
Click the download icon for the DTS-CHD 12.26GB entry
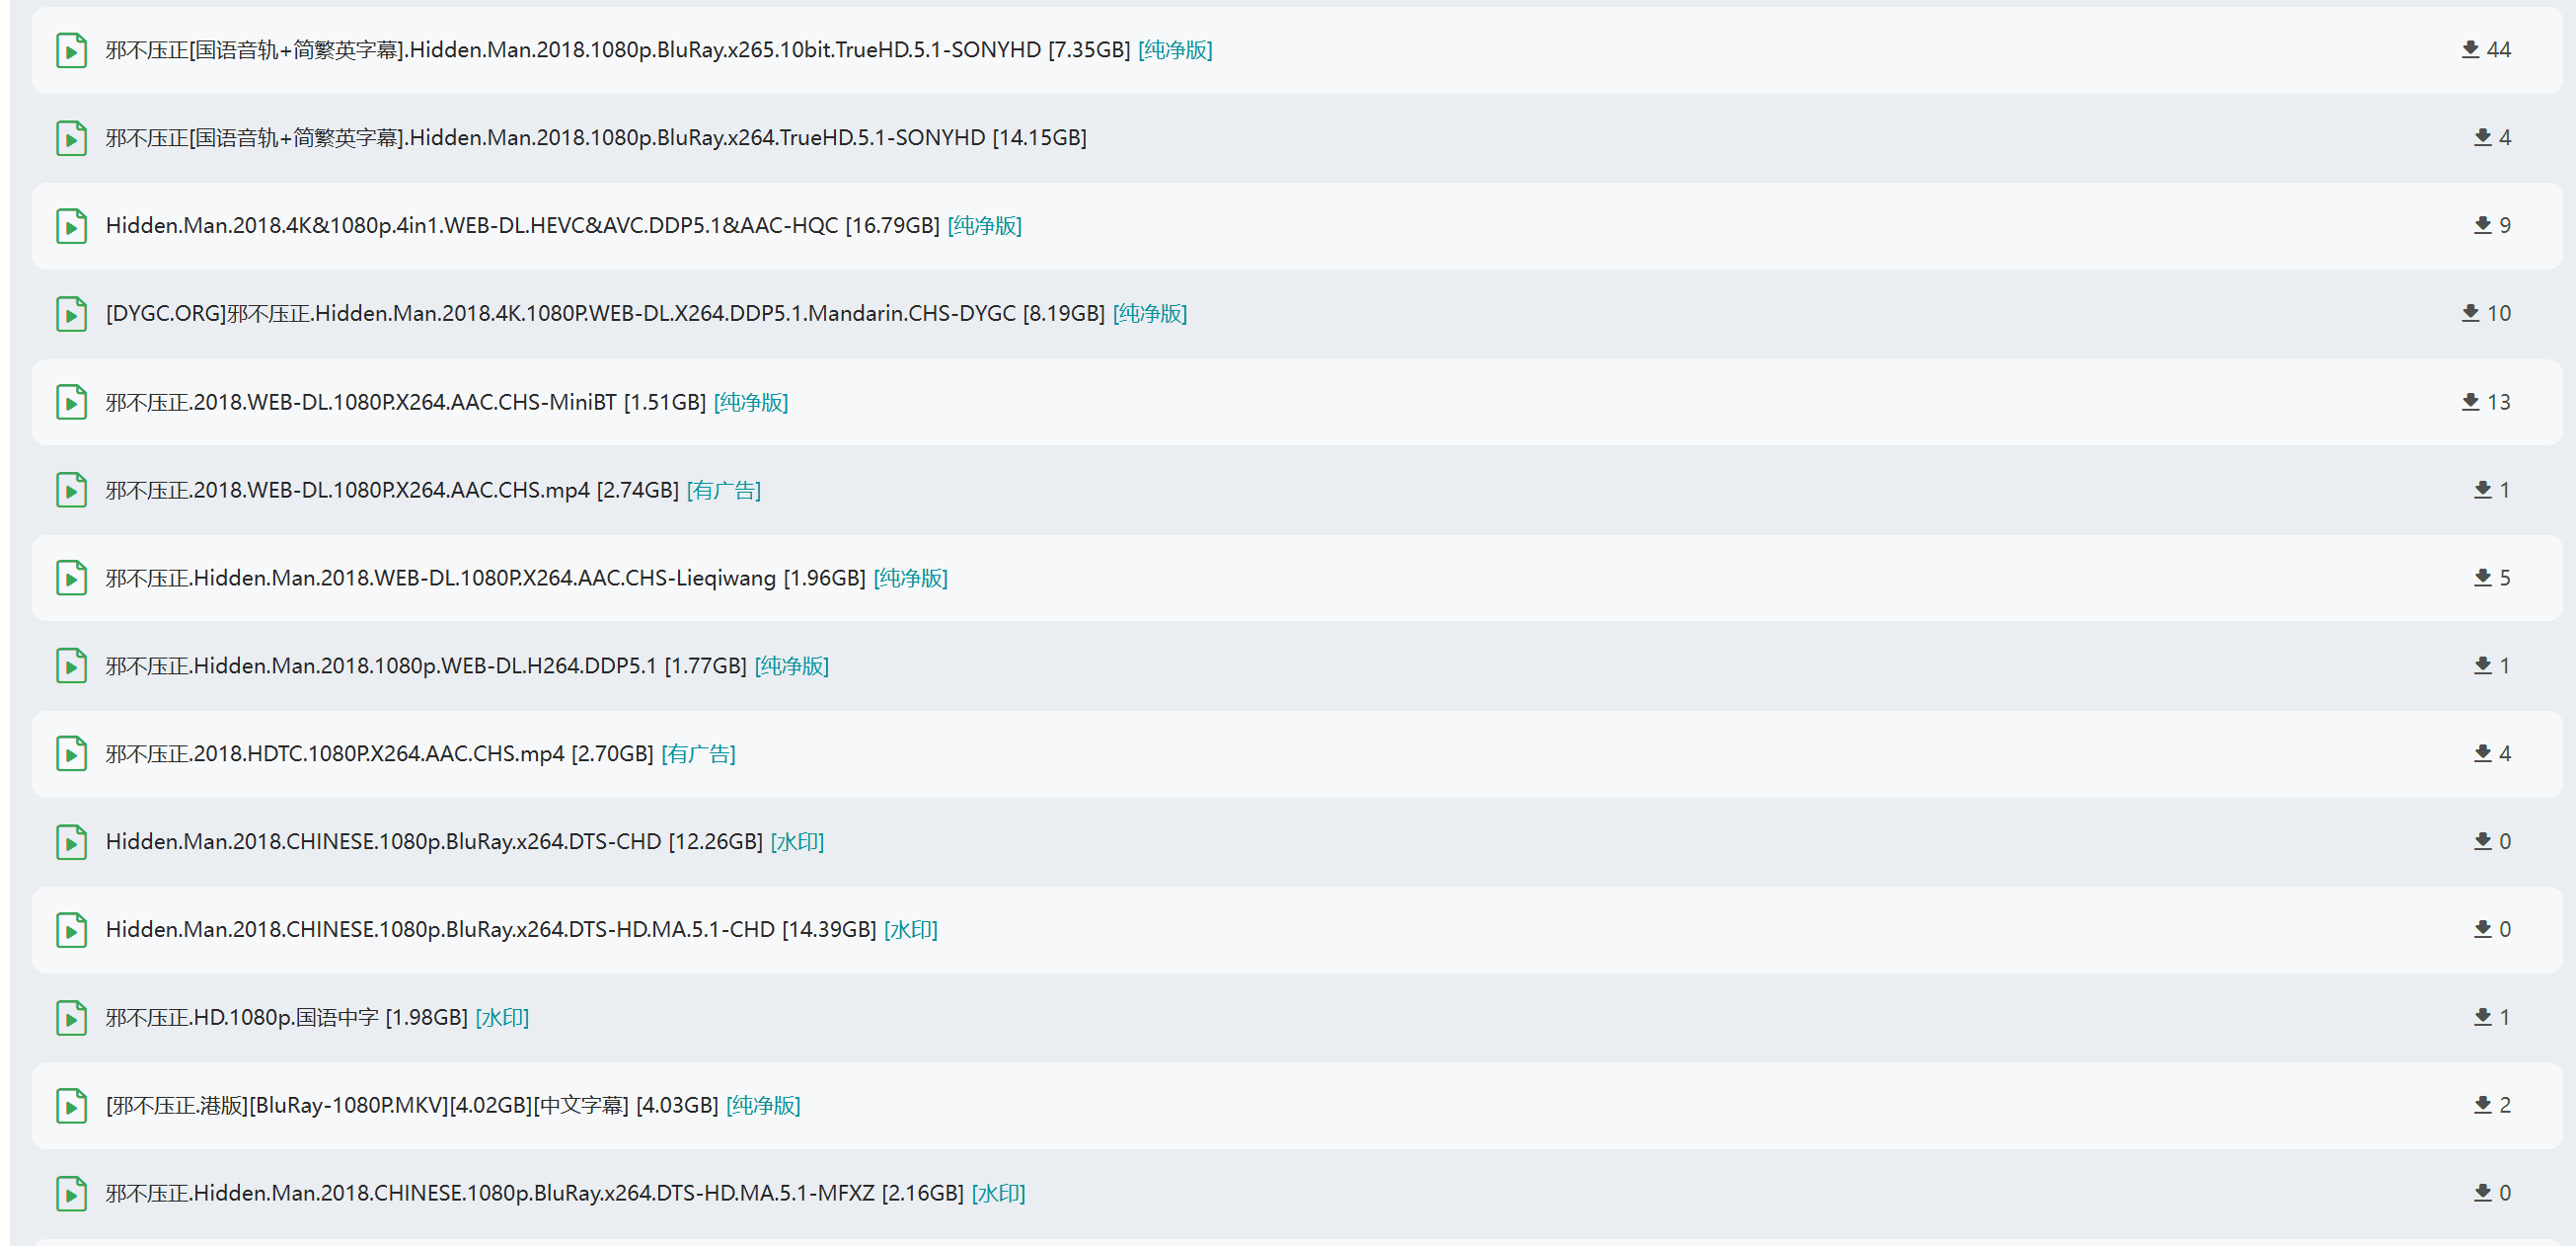click(x=2482, y=842)
